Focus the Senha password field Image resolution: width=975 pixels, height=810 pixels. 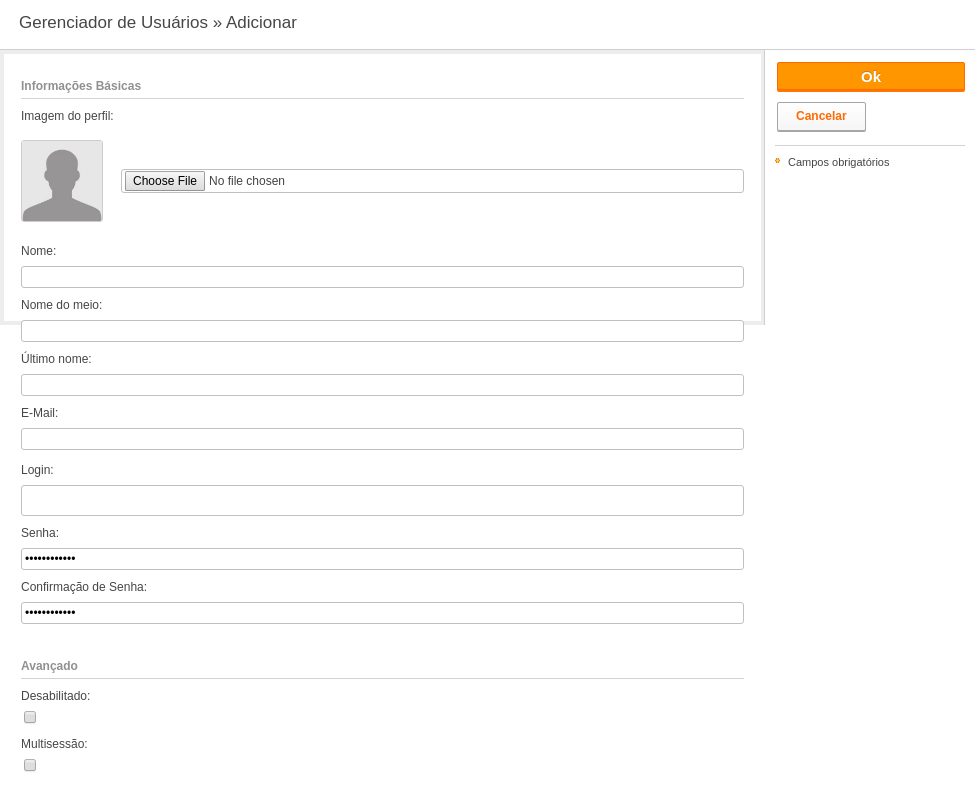coord(382,559)
